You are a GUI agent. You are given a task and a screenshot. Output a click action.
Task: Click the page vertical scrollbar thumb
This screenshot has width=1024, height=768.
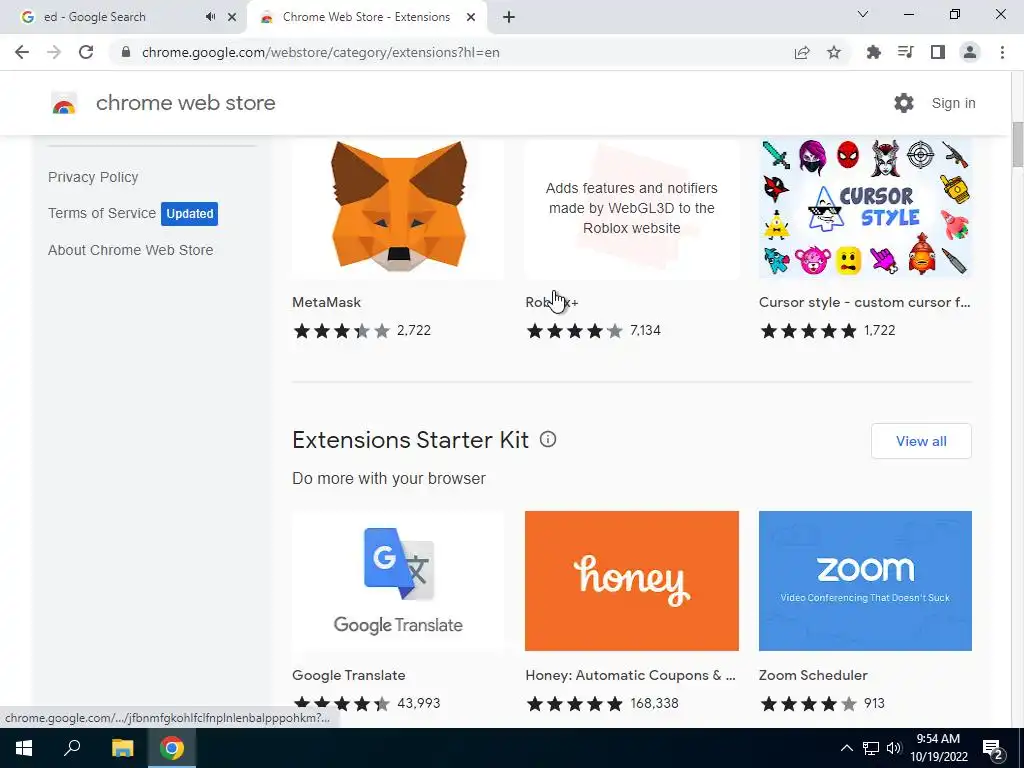pos(1017,145)
